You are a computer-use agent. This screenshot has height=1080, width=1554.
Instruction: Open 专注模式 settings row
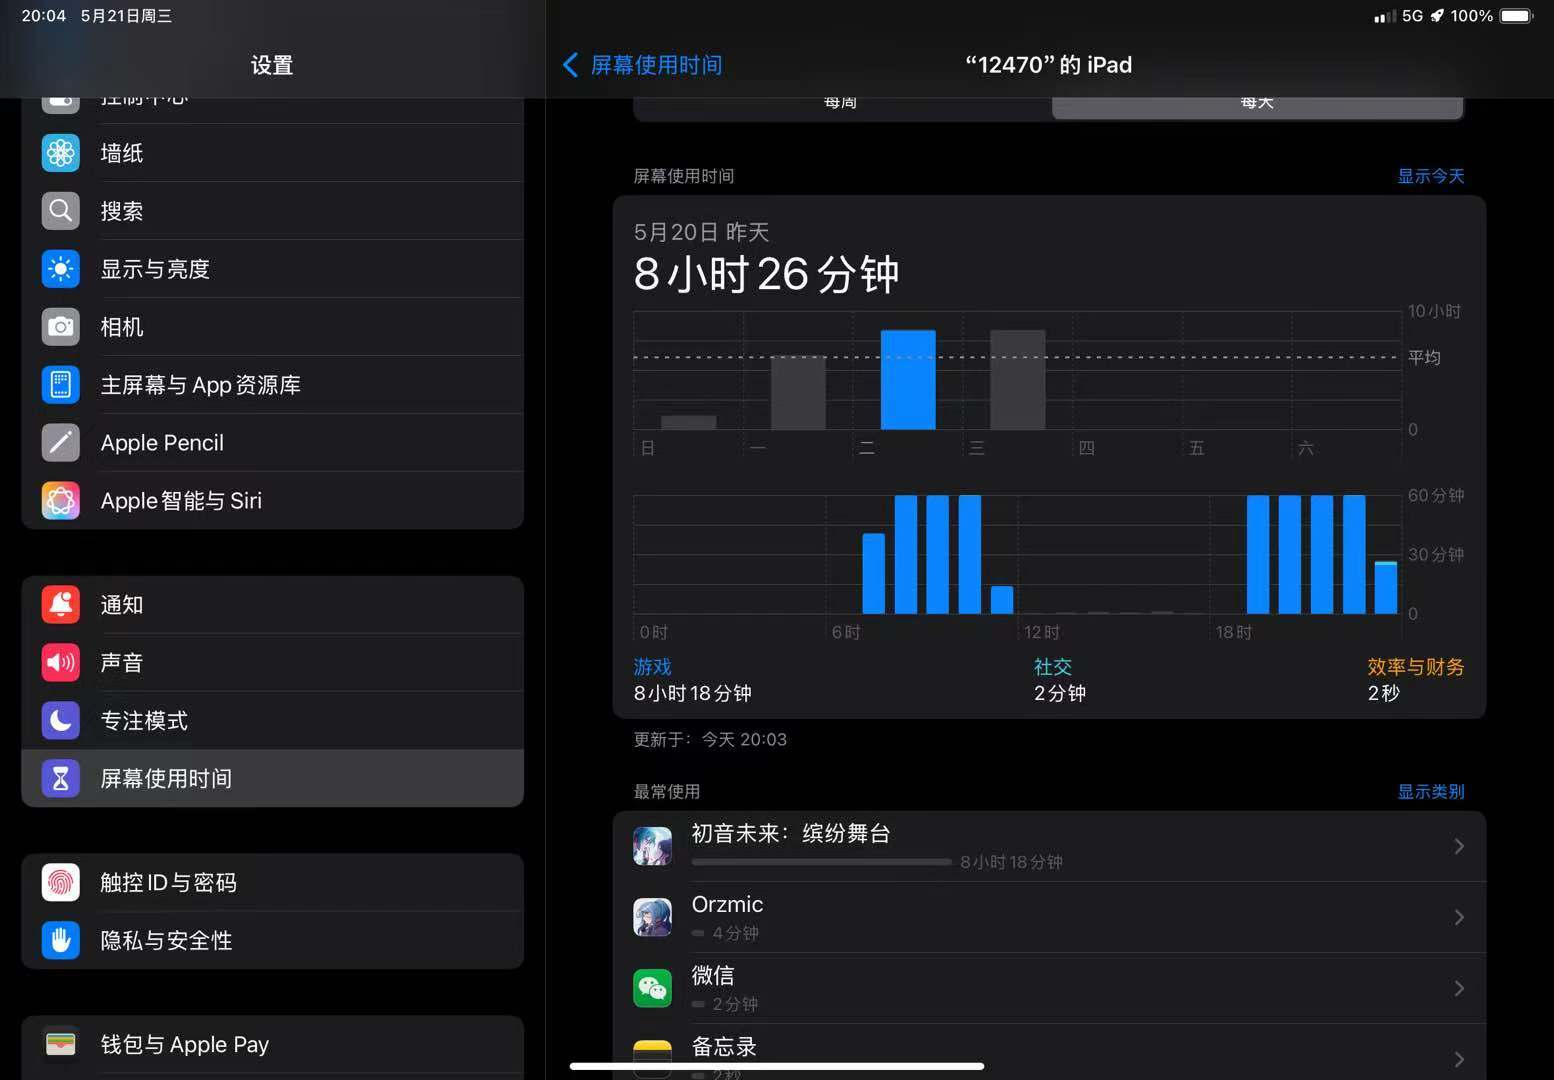272,721
